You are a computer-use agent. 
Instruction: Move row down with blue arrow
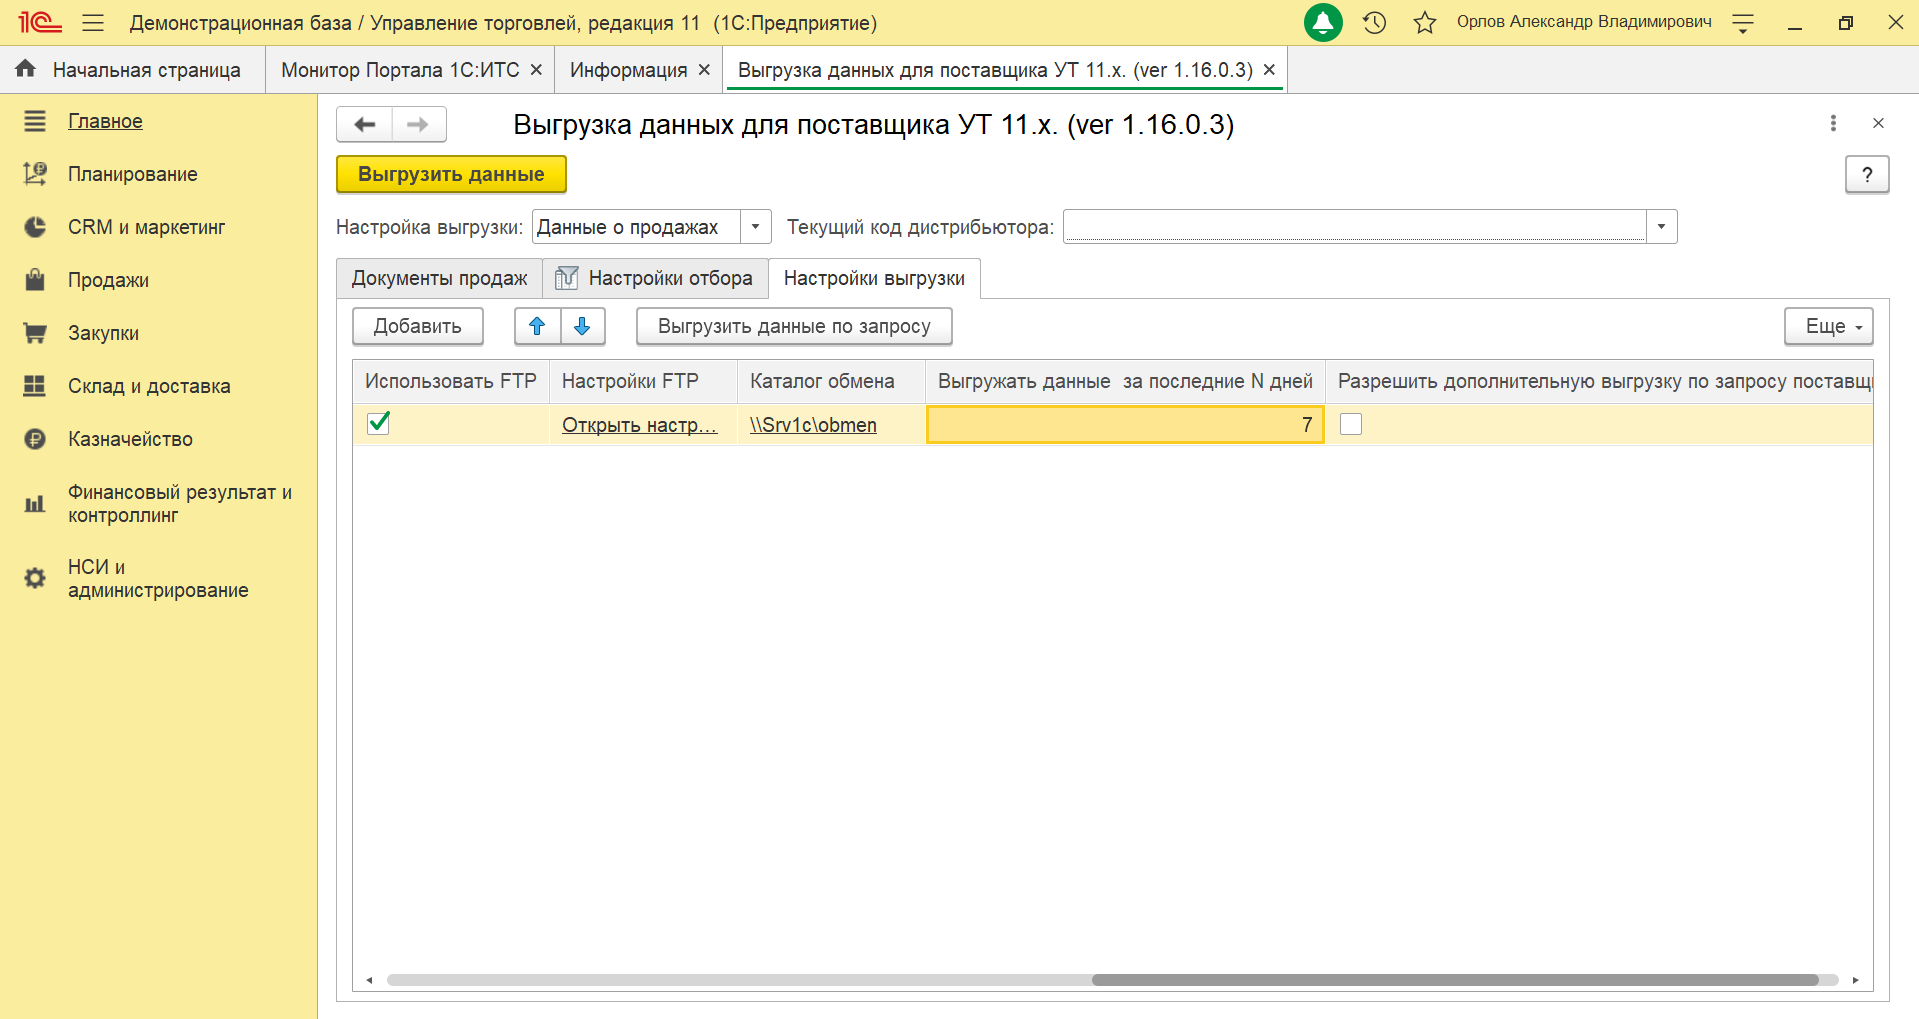click(583, 326)
